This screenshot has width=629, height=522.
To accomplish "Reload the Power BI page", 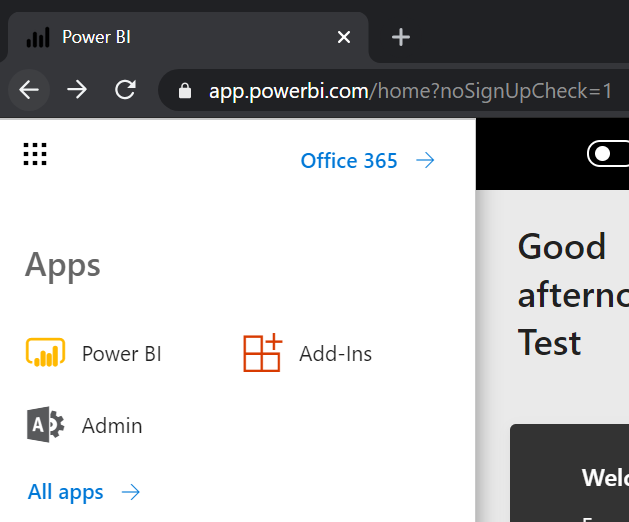I will [x=125, y=90].
